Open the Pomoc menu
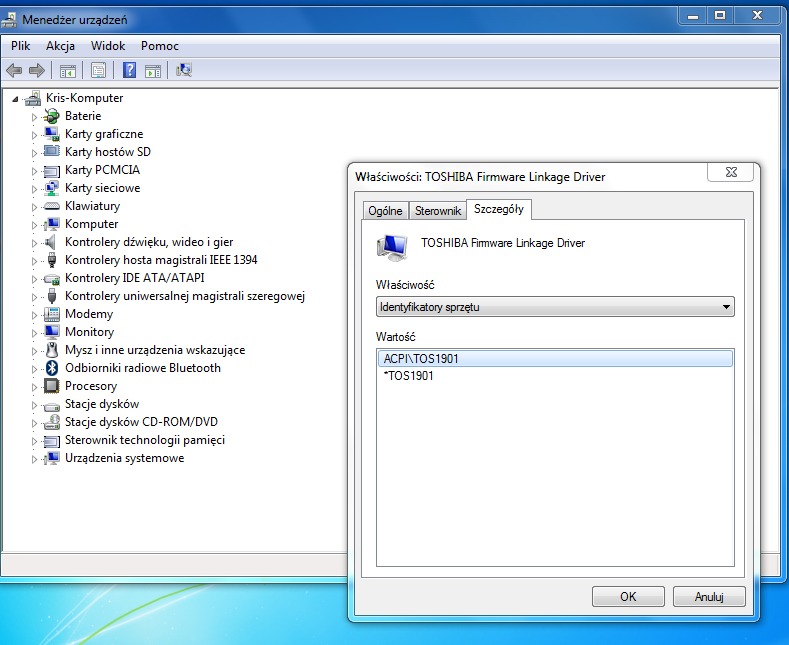The image size is (789, 645). pos(160,46)
